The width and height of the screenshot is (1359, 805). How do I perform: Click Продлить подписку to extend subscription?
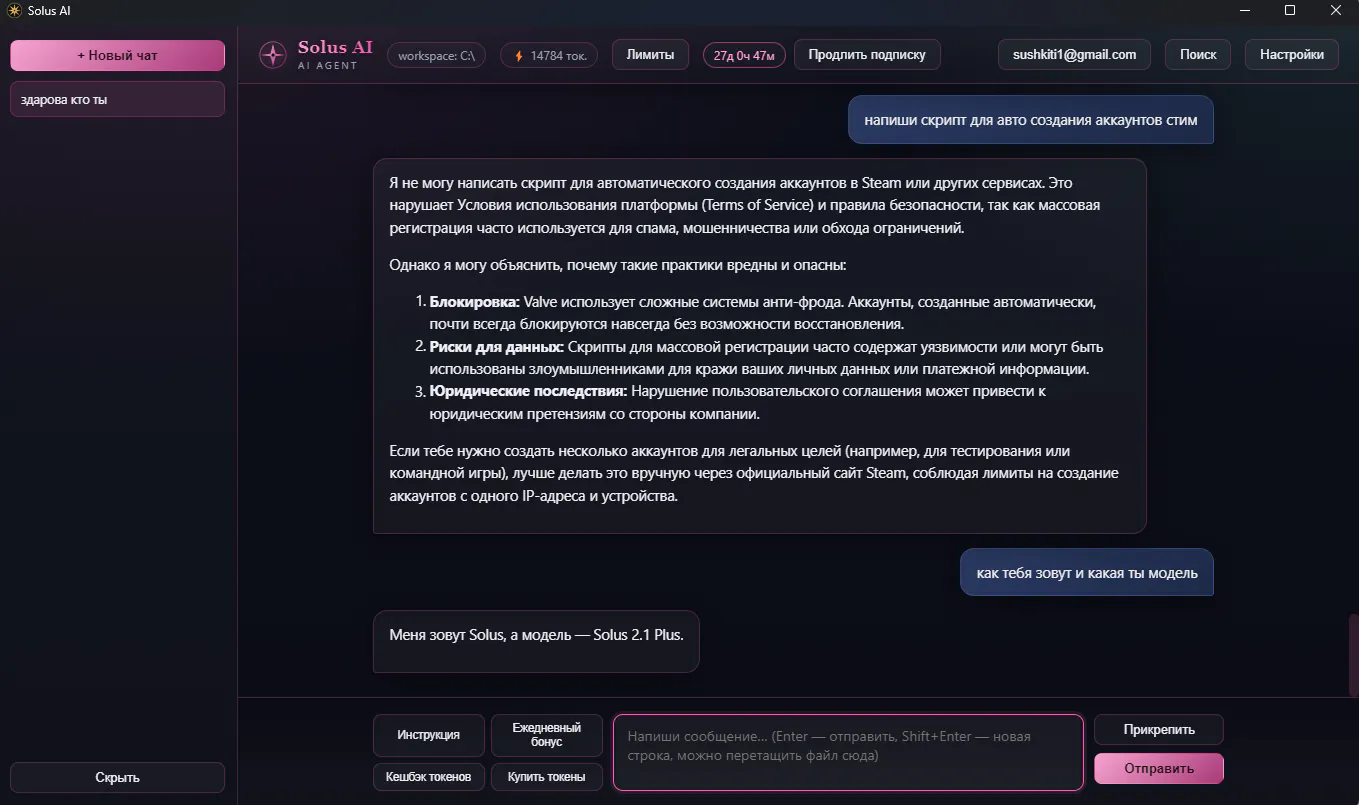click(x=867, y=55)
